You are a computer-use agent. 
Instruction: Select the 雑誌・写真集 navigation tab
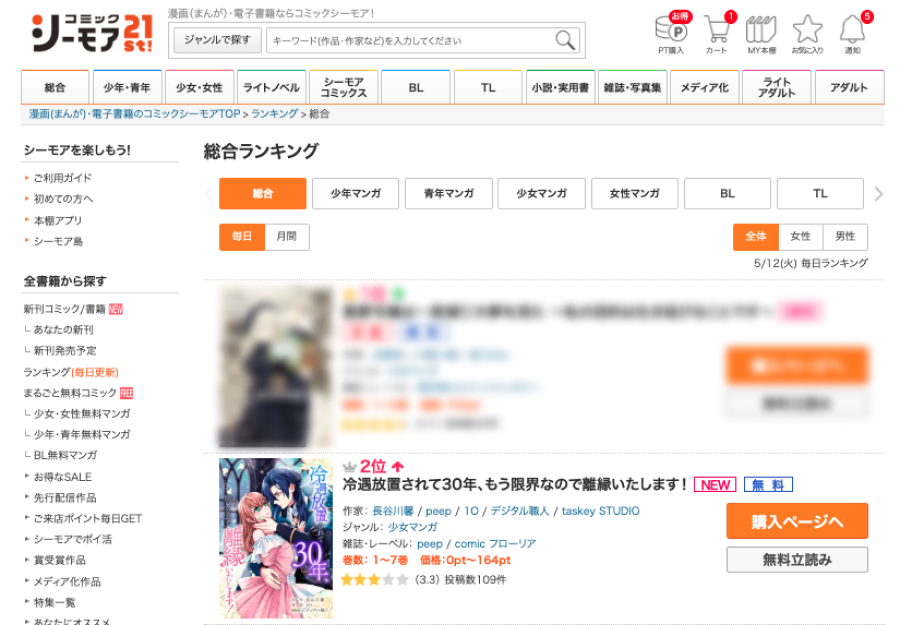632,87
